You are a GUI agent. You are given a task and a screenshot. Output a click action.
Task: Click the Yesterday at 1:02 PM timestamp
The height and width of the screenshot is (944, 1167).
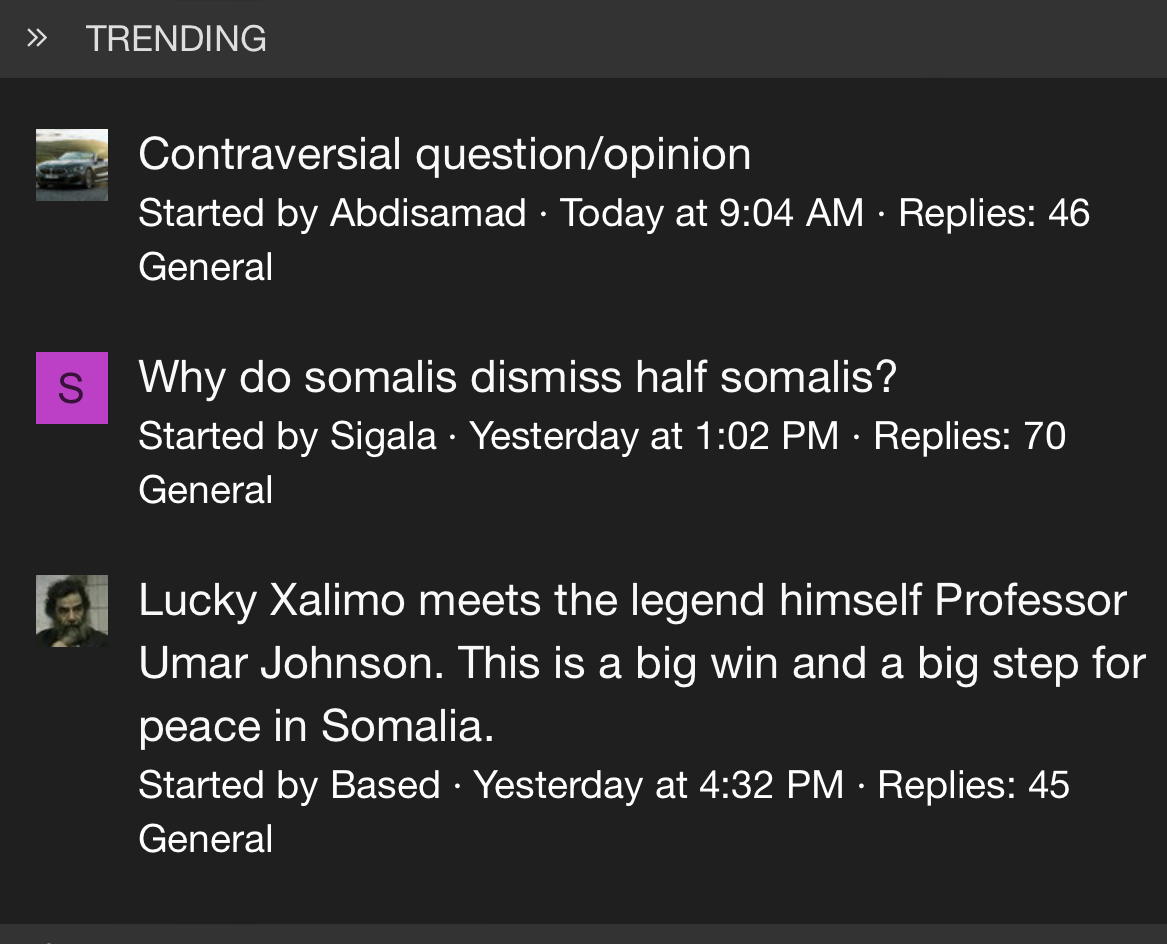tap(654, 436)
